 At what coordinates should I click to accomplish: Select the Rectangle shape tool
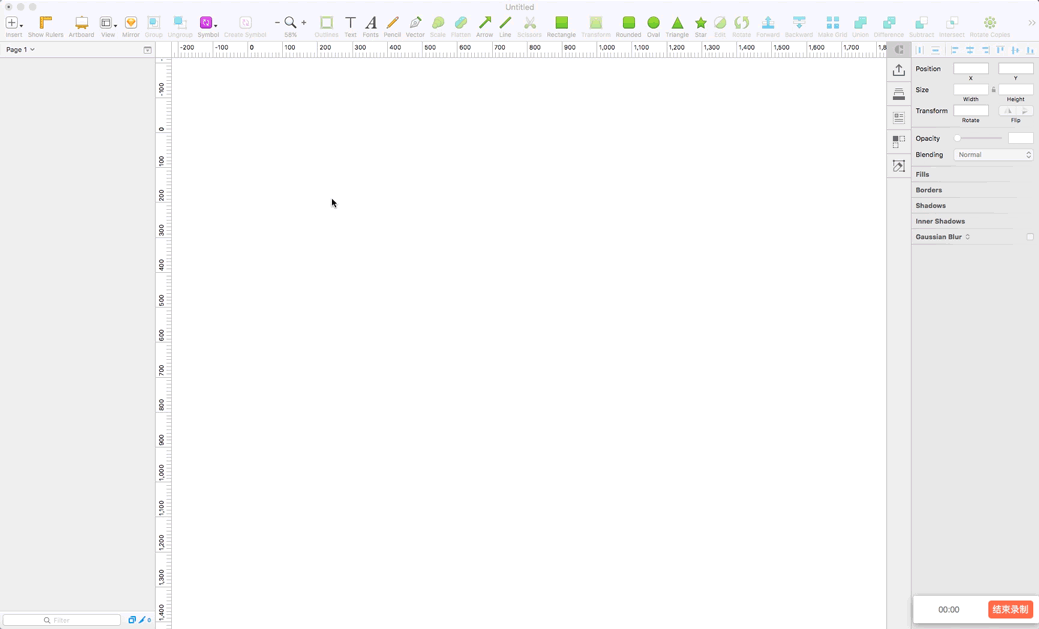561,23
